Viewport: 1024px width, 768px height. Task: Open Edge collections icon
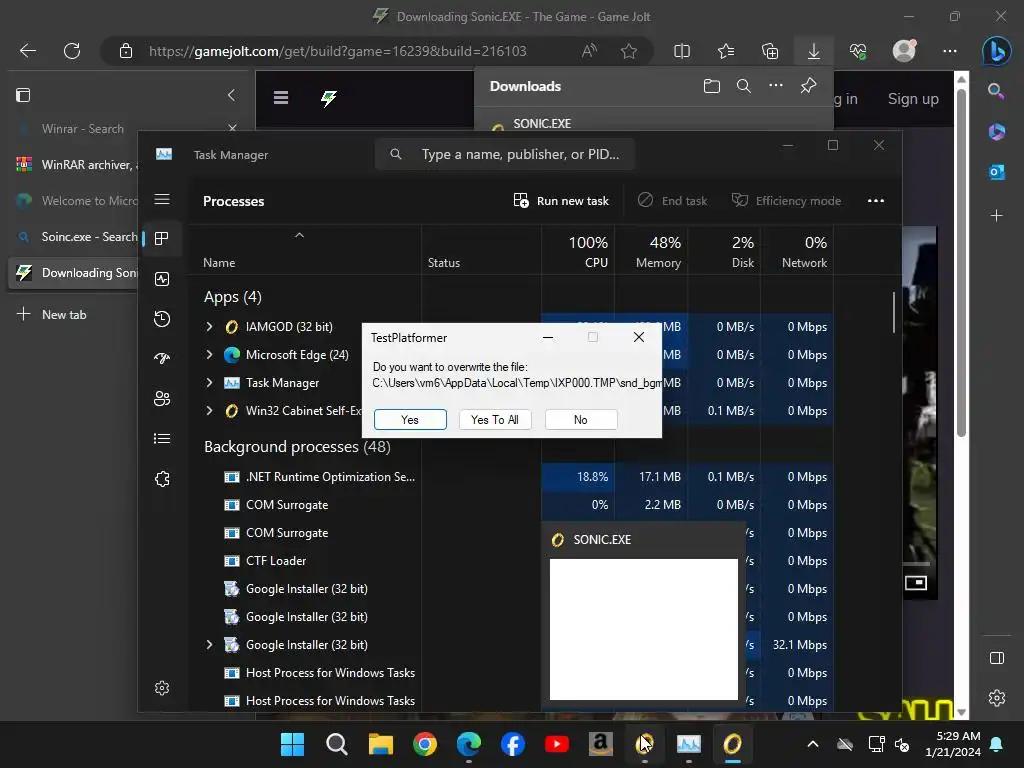(770, 51)
